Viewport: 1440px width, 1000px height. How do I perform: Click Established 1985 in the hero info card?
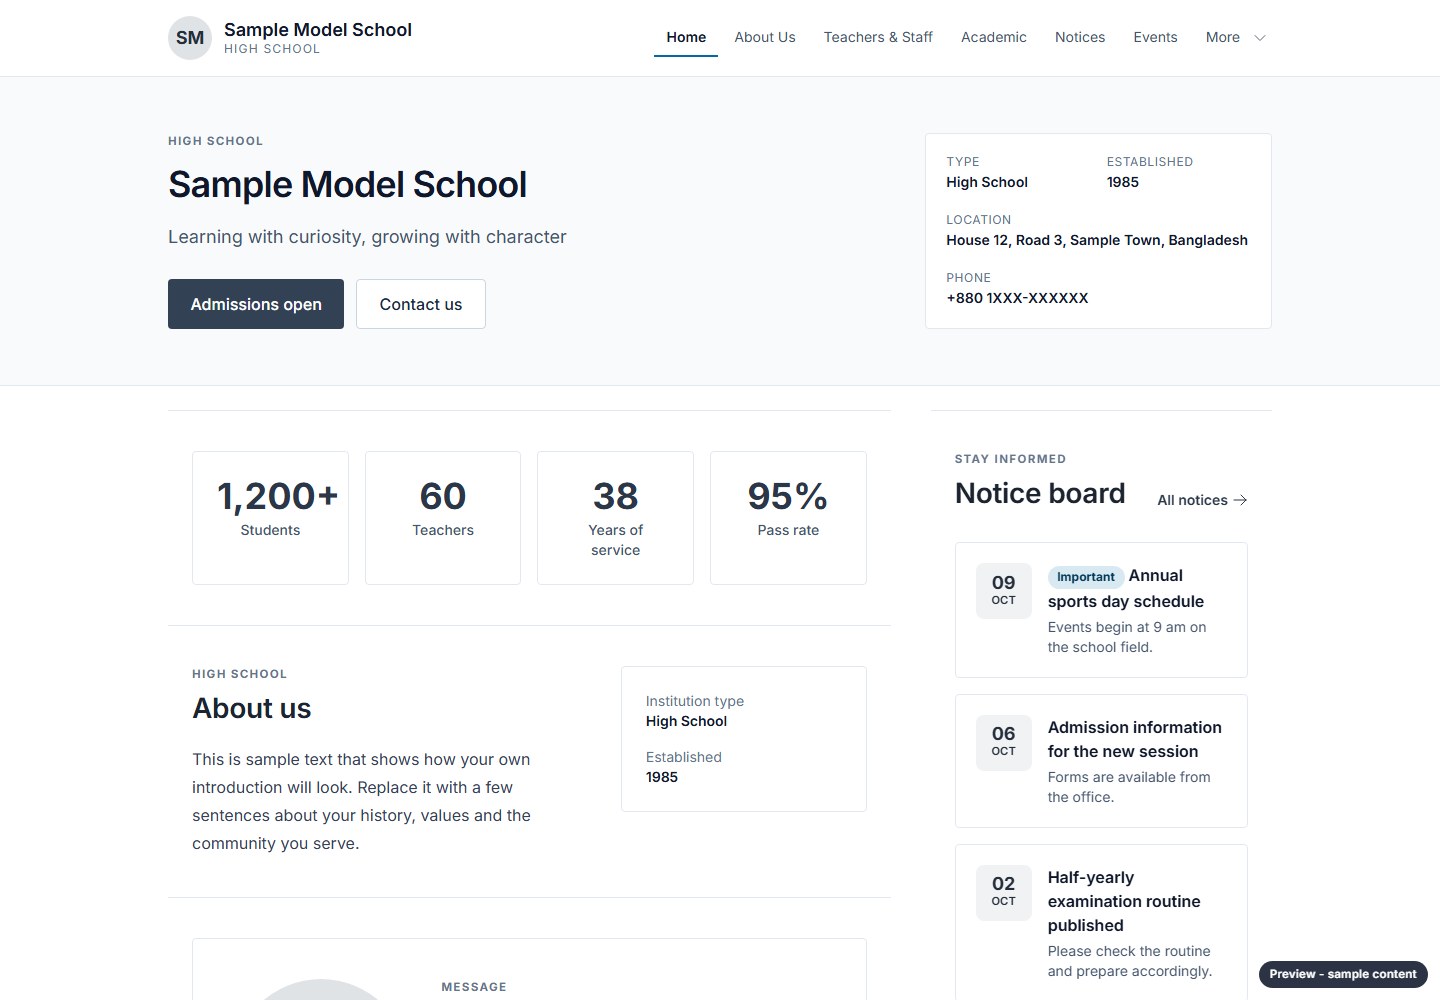(1149, 172)
